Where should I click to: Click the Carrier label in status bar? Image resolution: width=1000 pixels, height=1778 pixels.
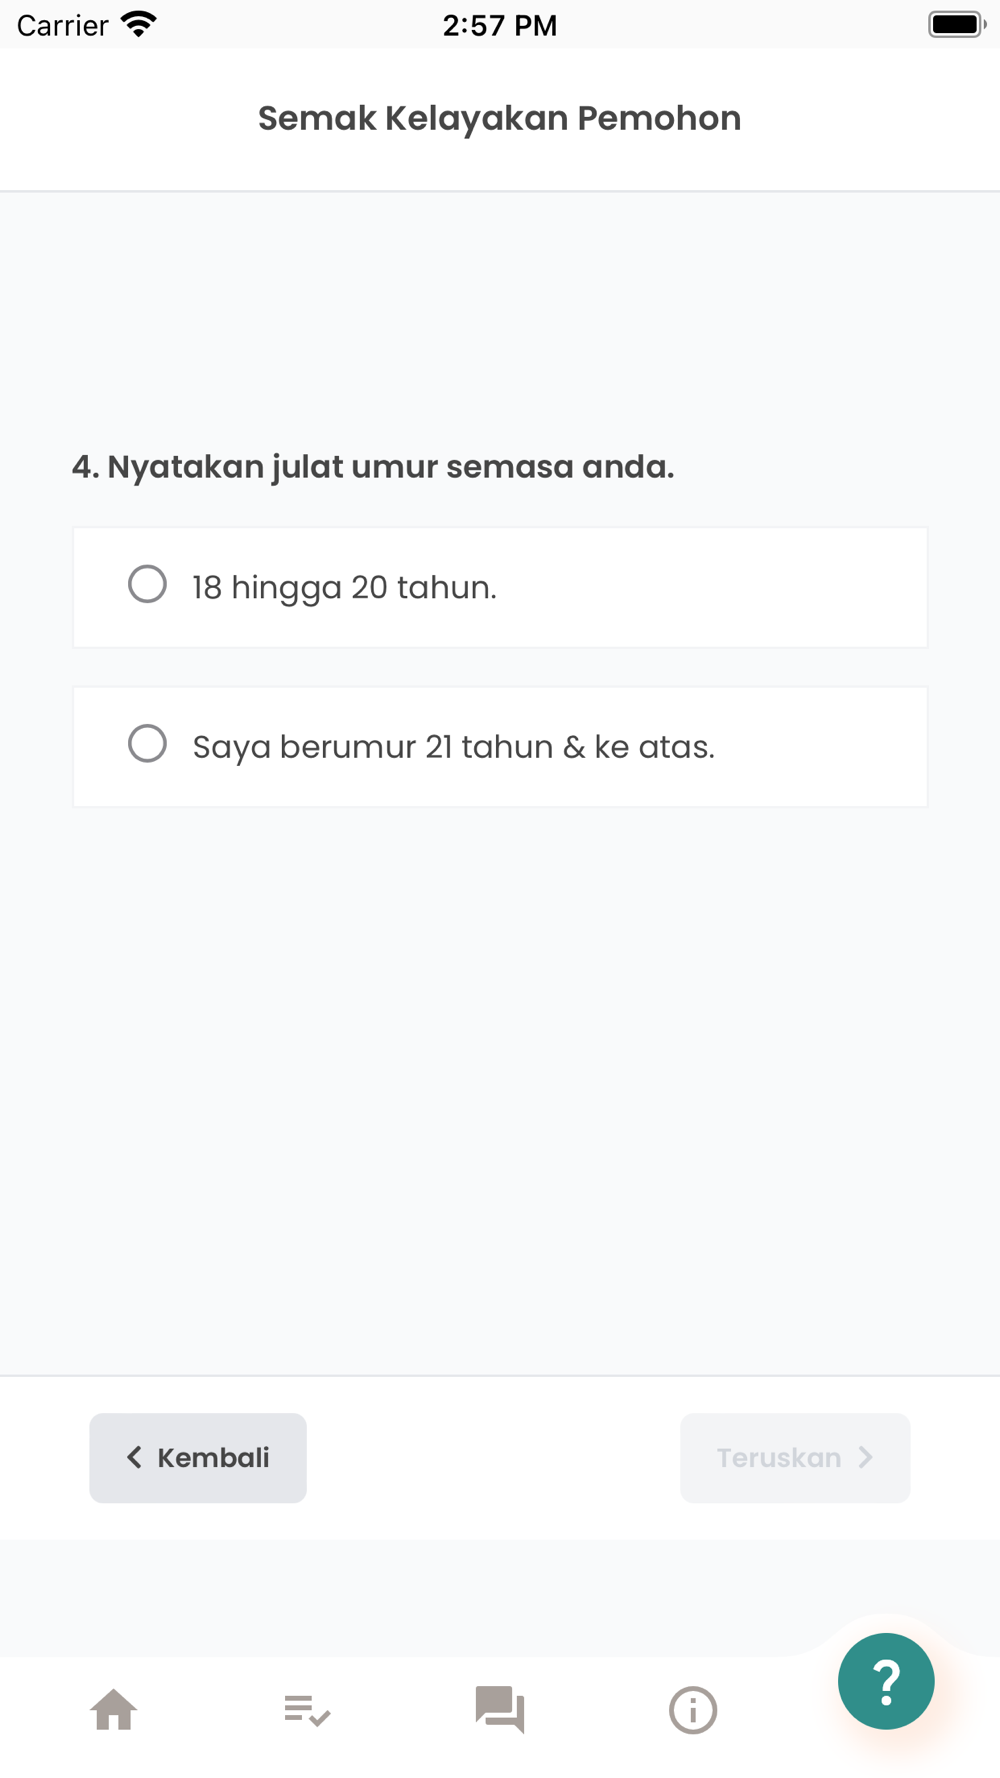pos(62,25)
